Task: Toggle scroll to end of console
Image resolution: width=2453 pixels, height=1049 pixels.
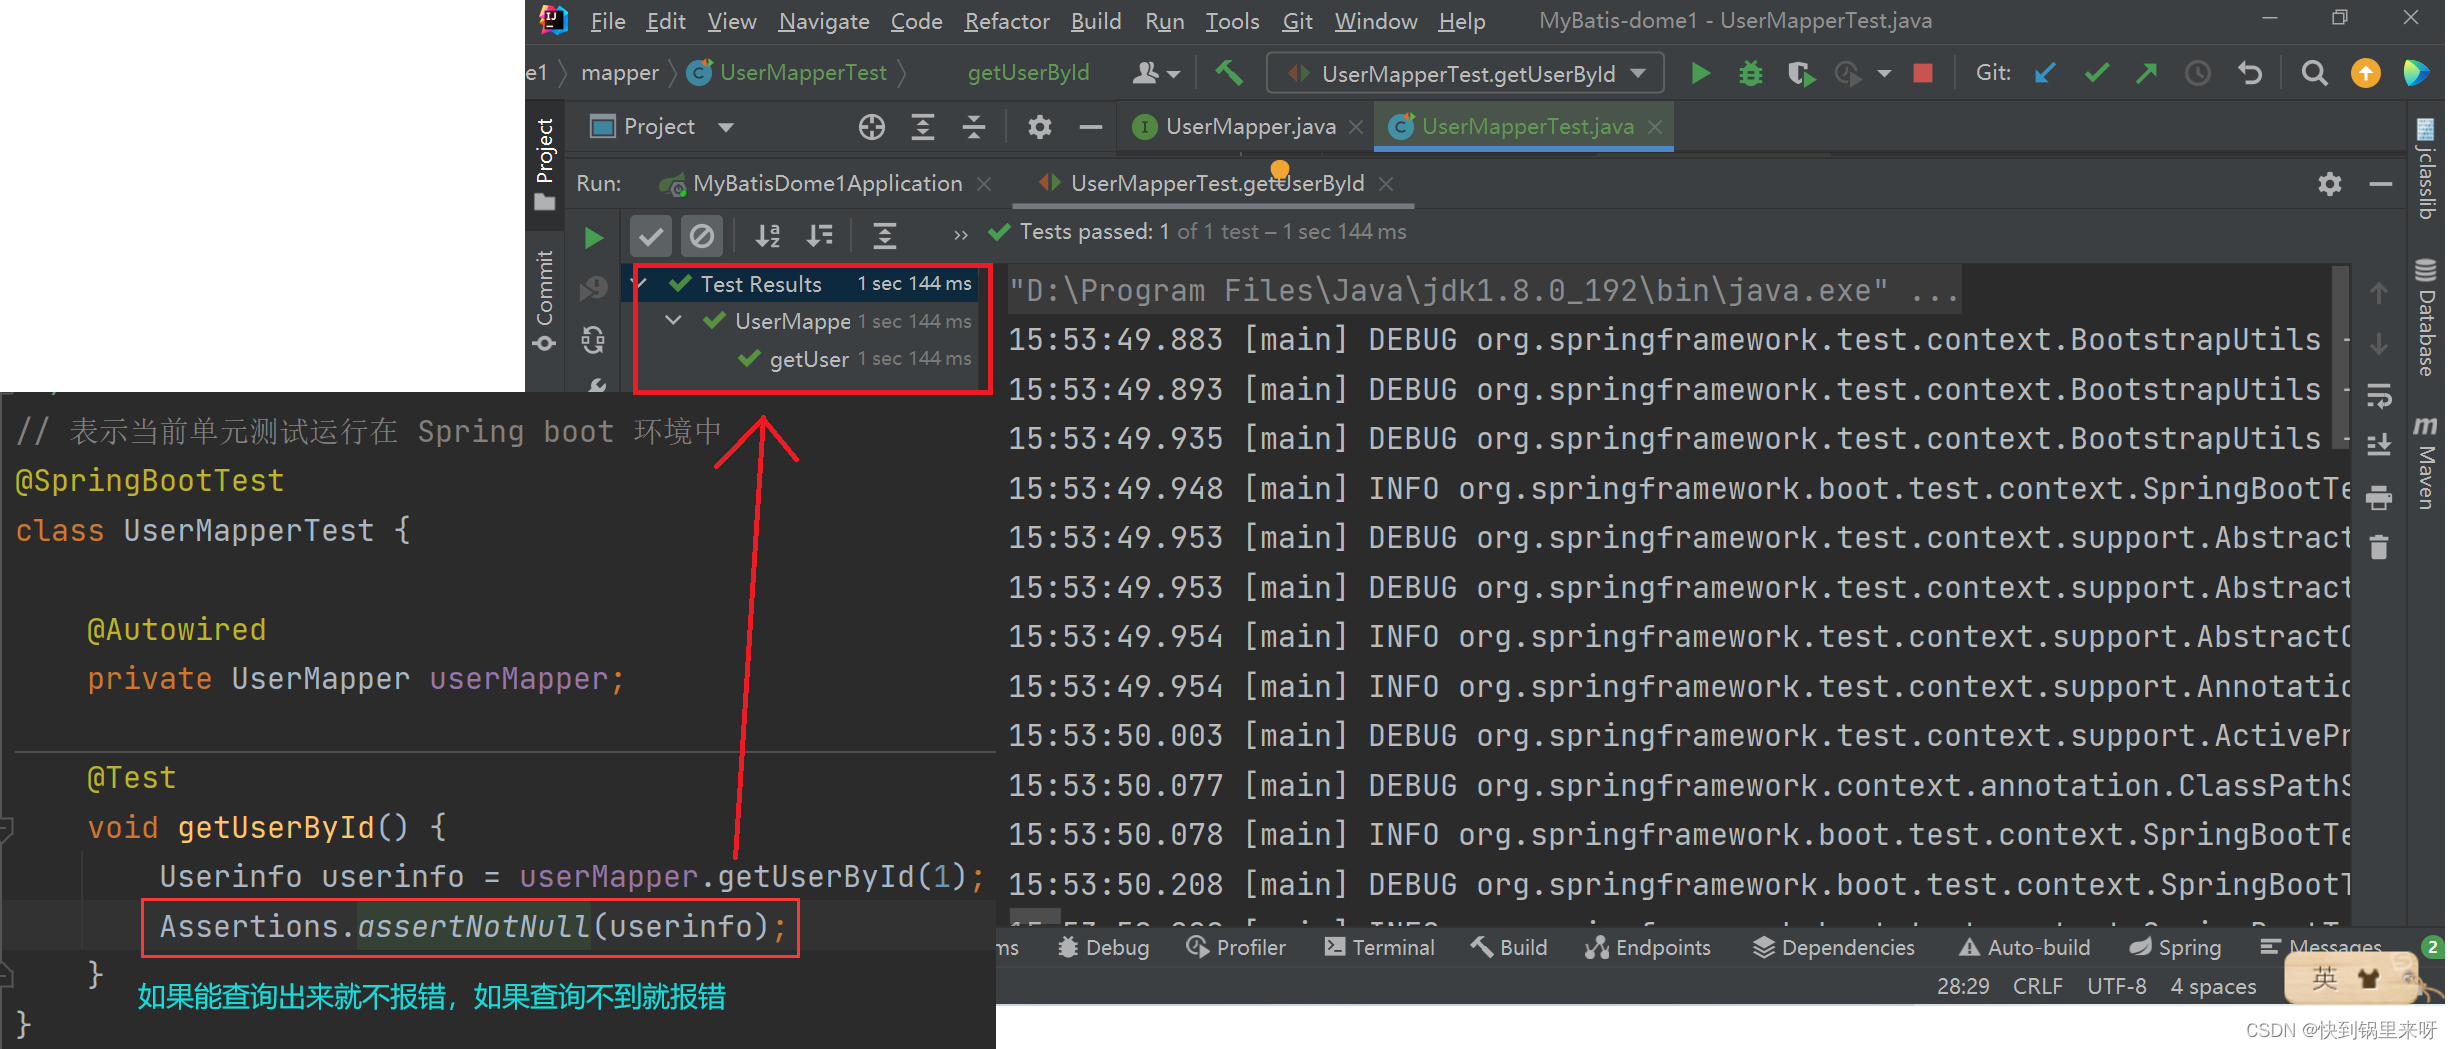Action: click(2379, 444)
